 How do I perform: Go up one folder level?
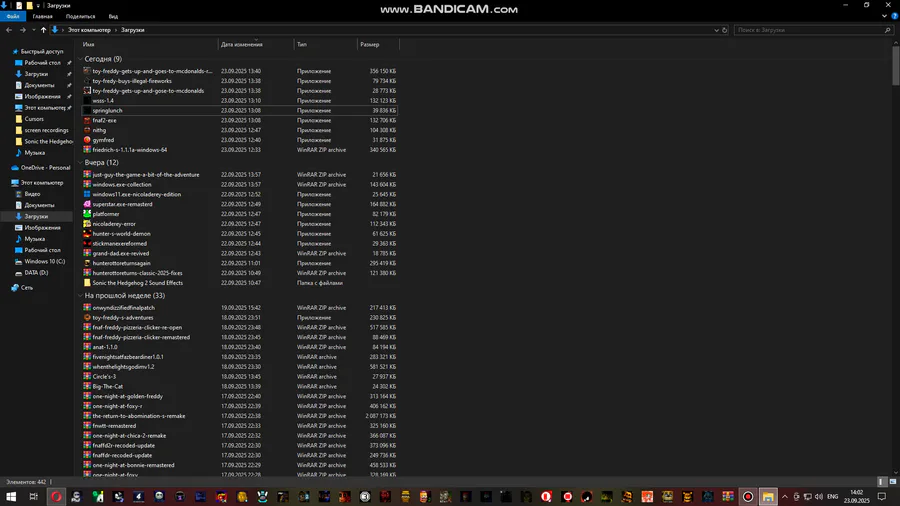43,30
